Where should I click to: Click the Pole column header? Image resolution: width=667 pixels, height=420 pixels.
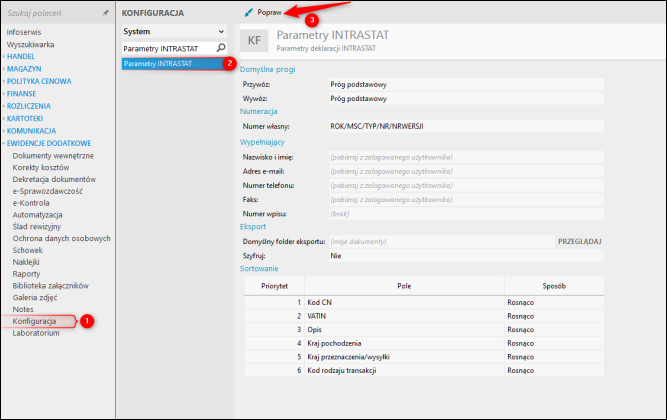coord(404,286)
